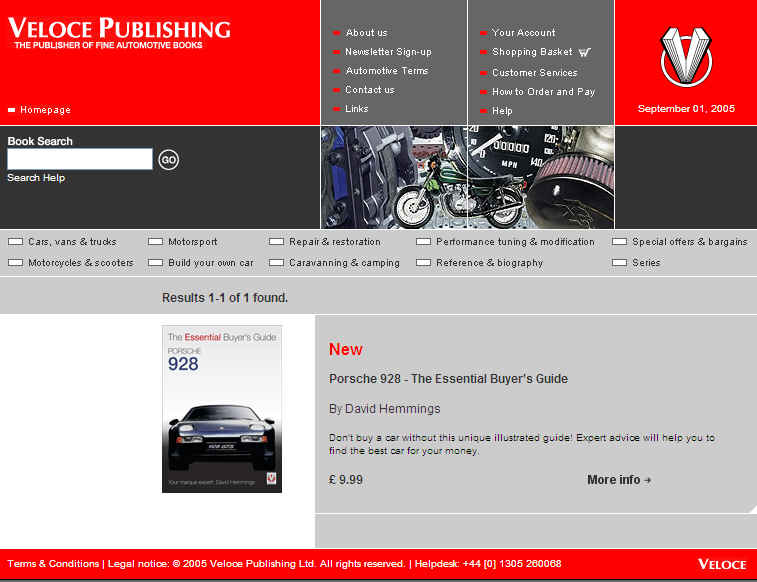757x582 pixels.
Task: Go to the Homepage link
Action: [x=45, y=110]
